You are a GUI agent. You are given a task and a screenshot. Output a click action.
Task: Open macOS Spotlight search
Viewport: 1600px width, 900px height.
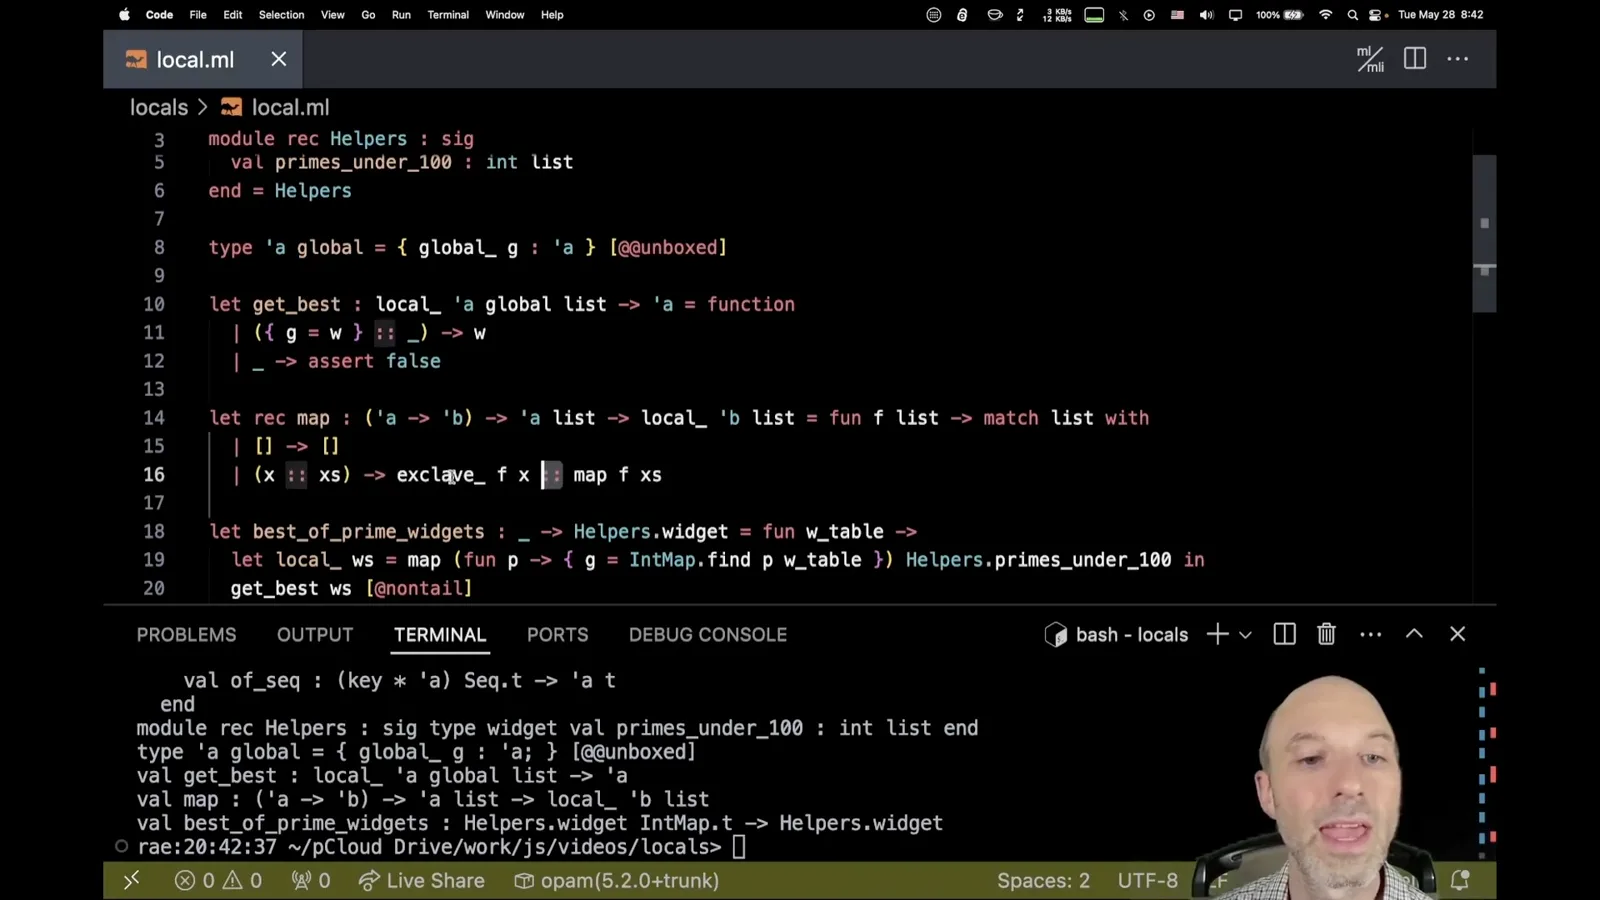pos(1353,15)
